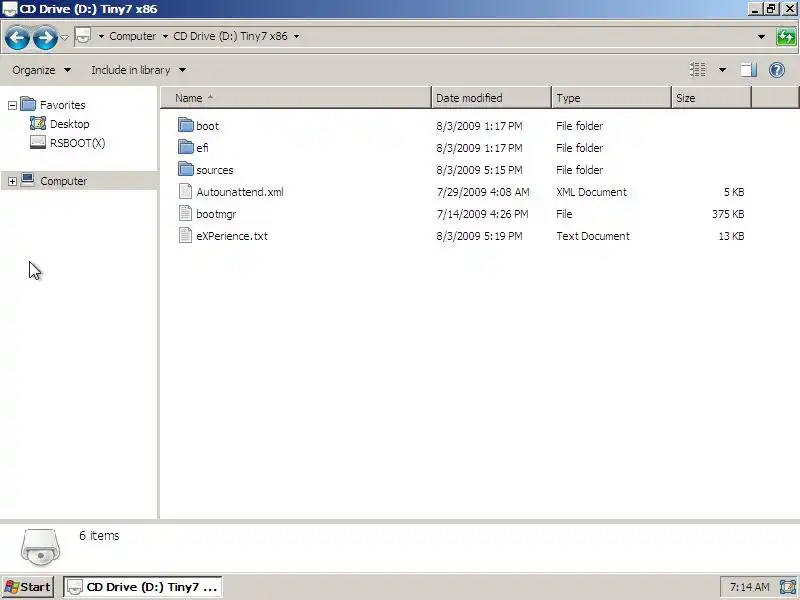Open the Include in library menu
The height and width of the screenshot is (600, 800).
click(138, 70)
